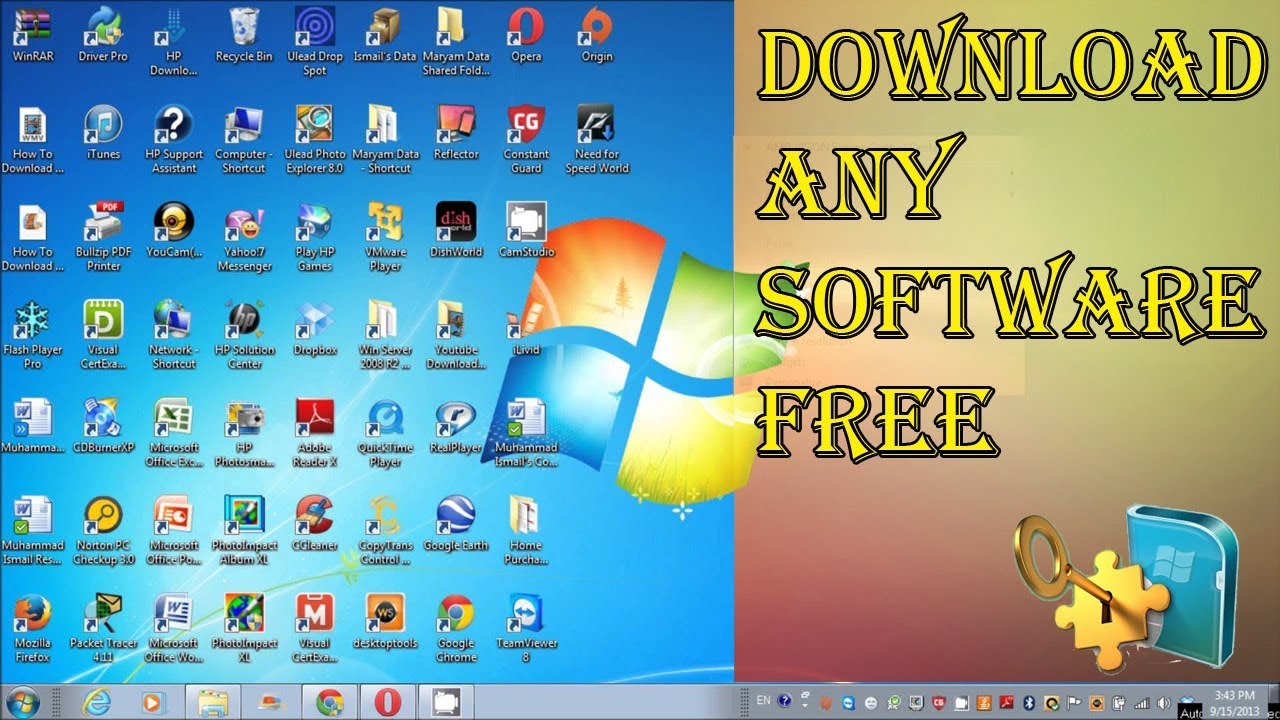Open the Computer - Shortcut icon
This screenshot has height=720, width=1280.
coord(244,140)
